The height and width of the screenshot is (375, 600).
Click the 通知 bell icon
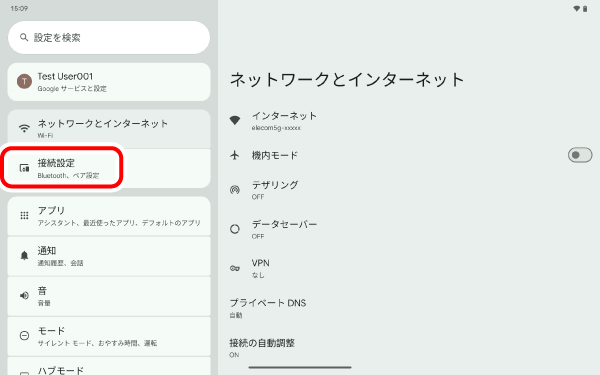24,256
